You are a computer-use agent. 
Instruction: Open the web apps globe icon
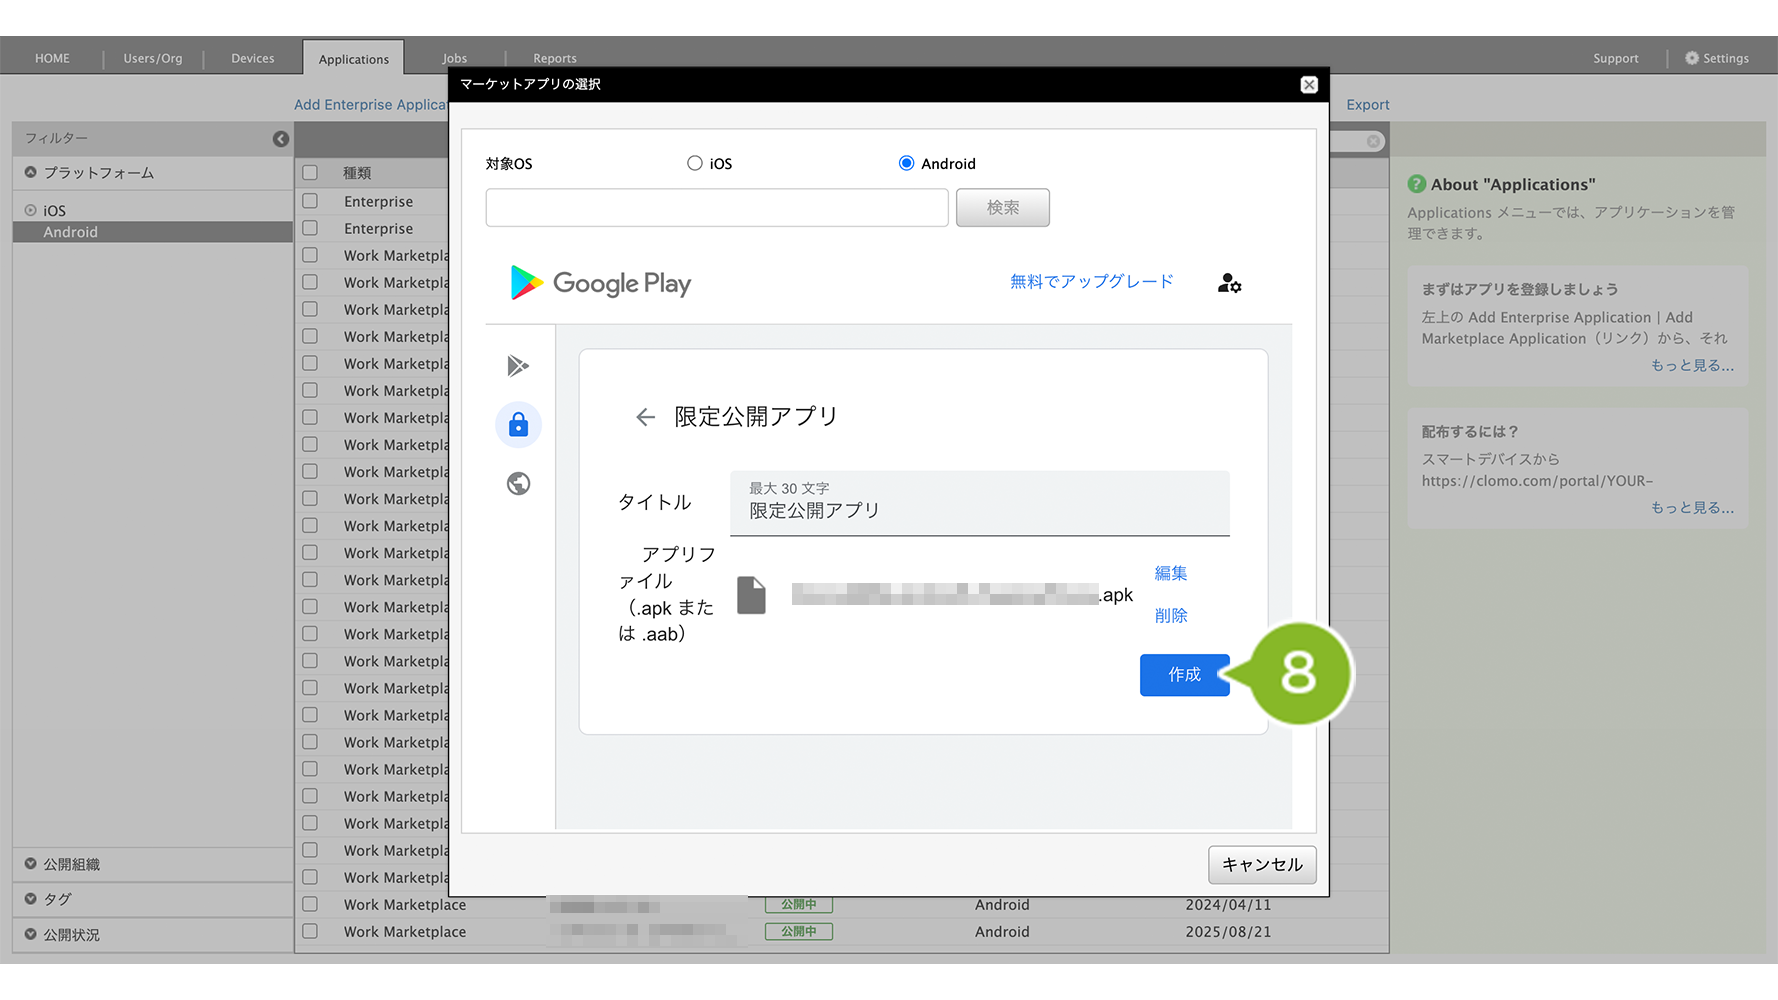pyautogui.click(x=518, y=484)
